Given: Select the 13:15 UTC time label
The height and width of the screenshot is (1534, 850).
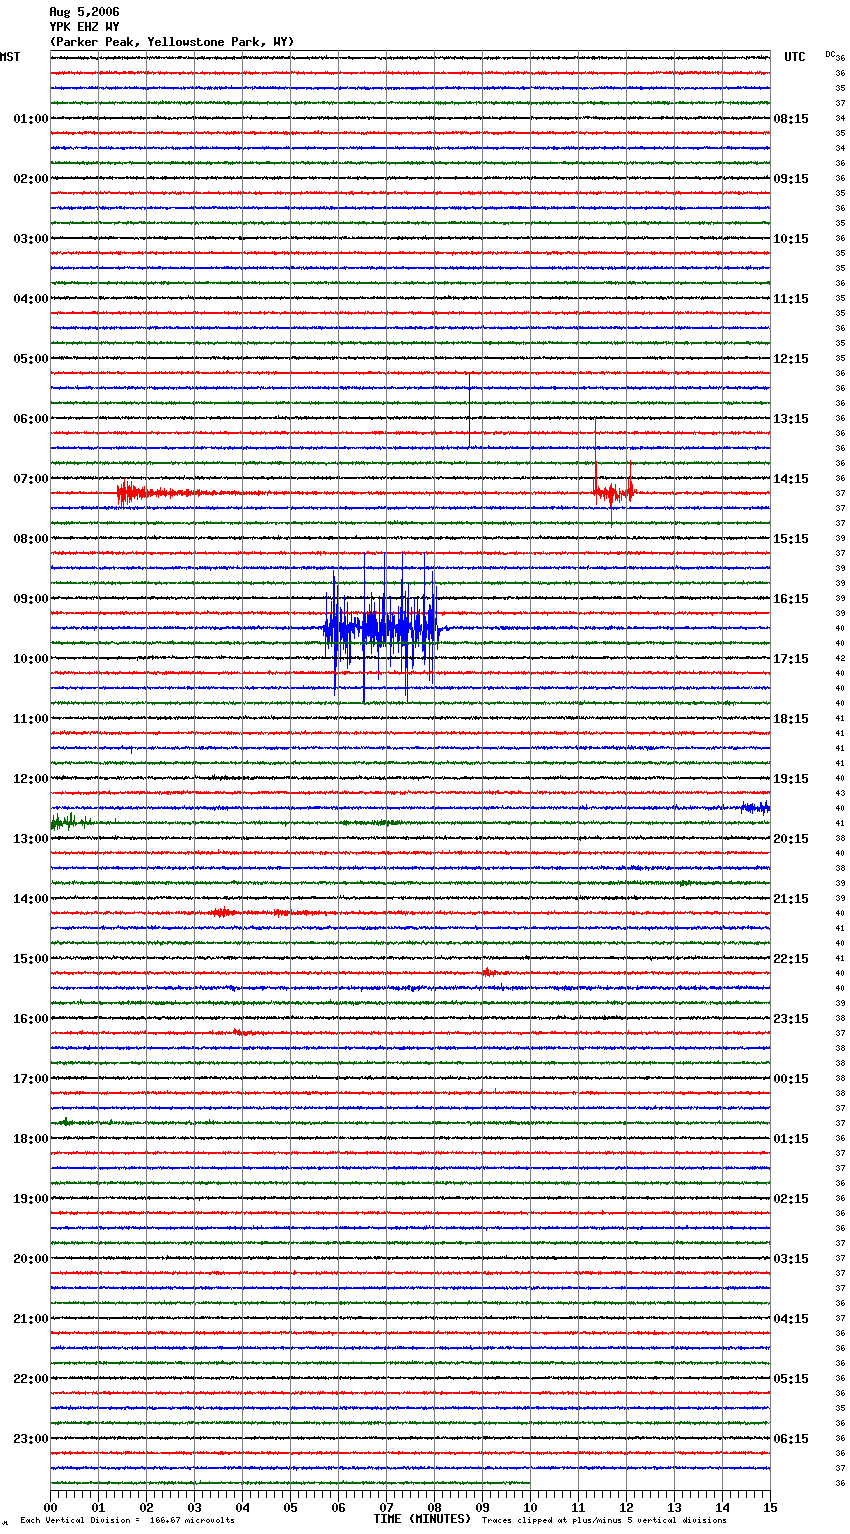Looking at the screenshot, I should coord(791,419).
